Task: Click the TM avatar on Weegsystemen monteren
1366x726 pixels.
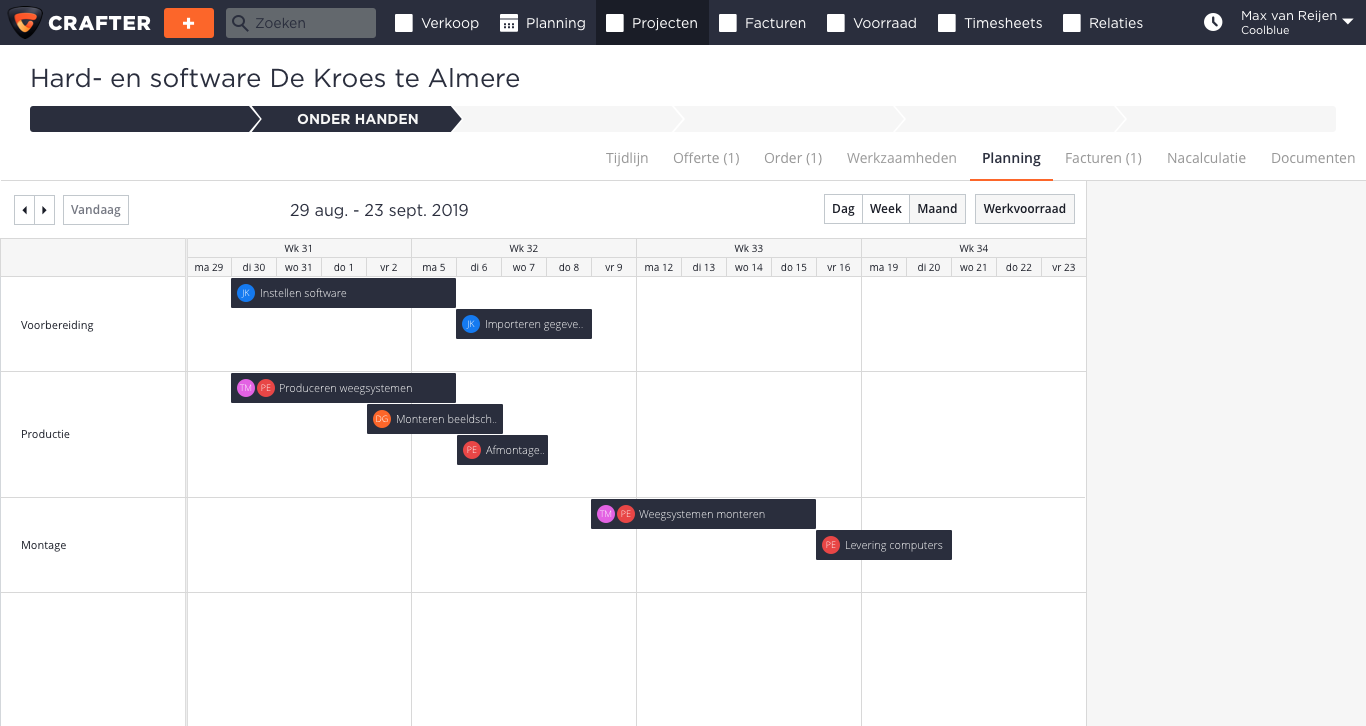Action: [605, 513]
